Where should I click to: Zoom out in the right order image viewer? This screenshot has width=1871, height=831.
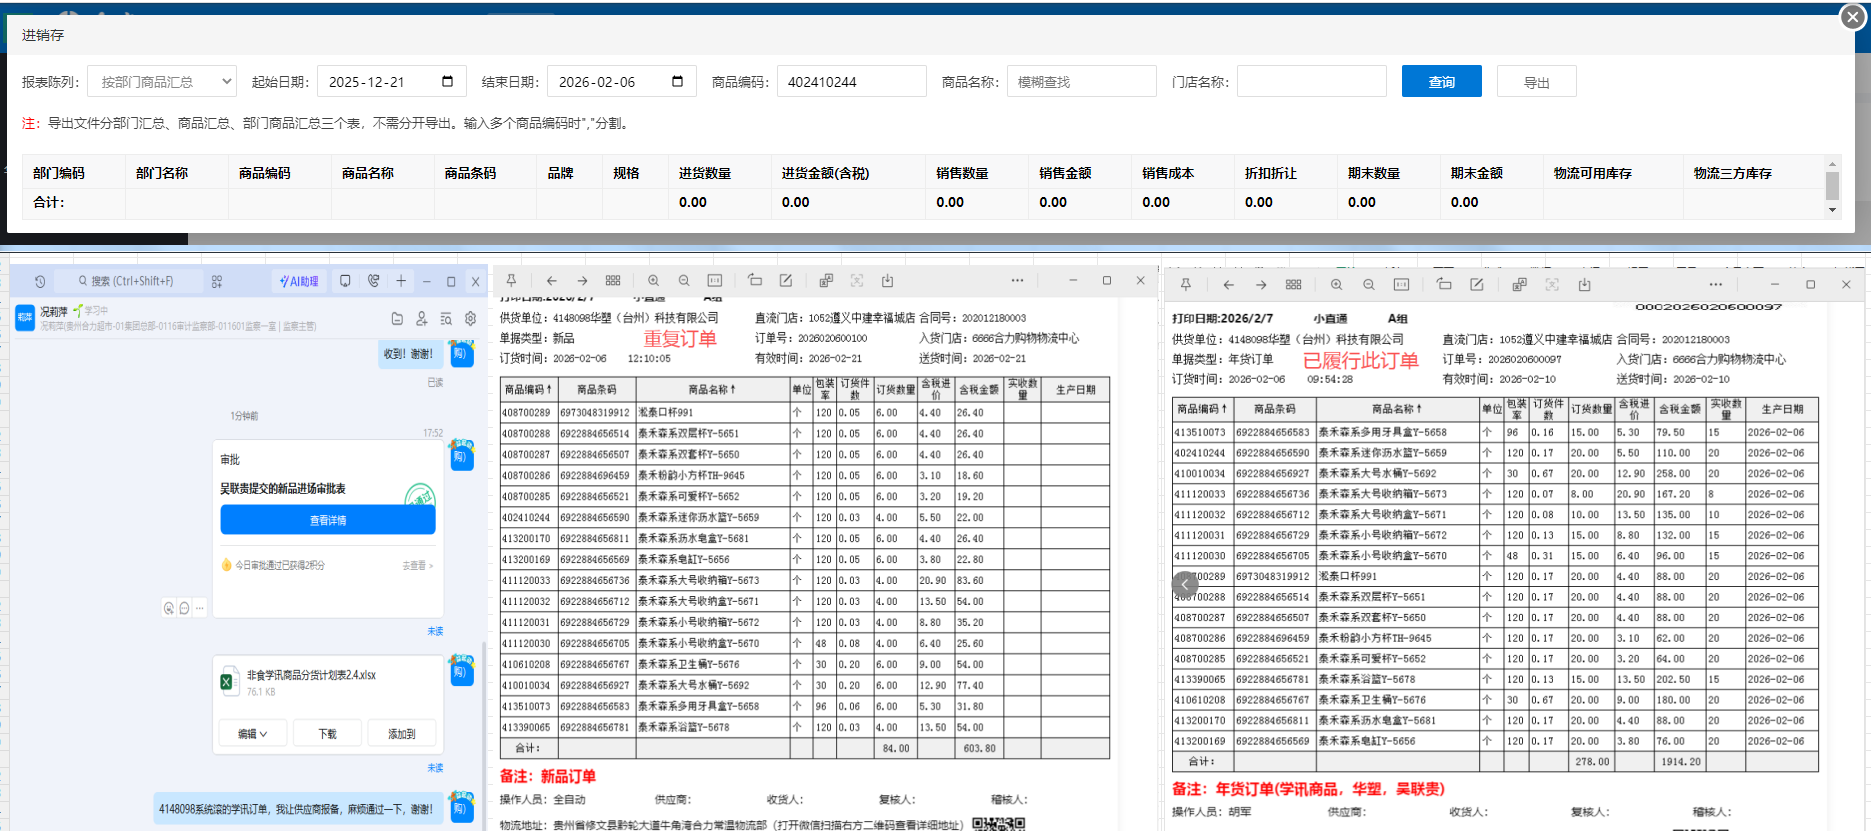coord(1368,285)
